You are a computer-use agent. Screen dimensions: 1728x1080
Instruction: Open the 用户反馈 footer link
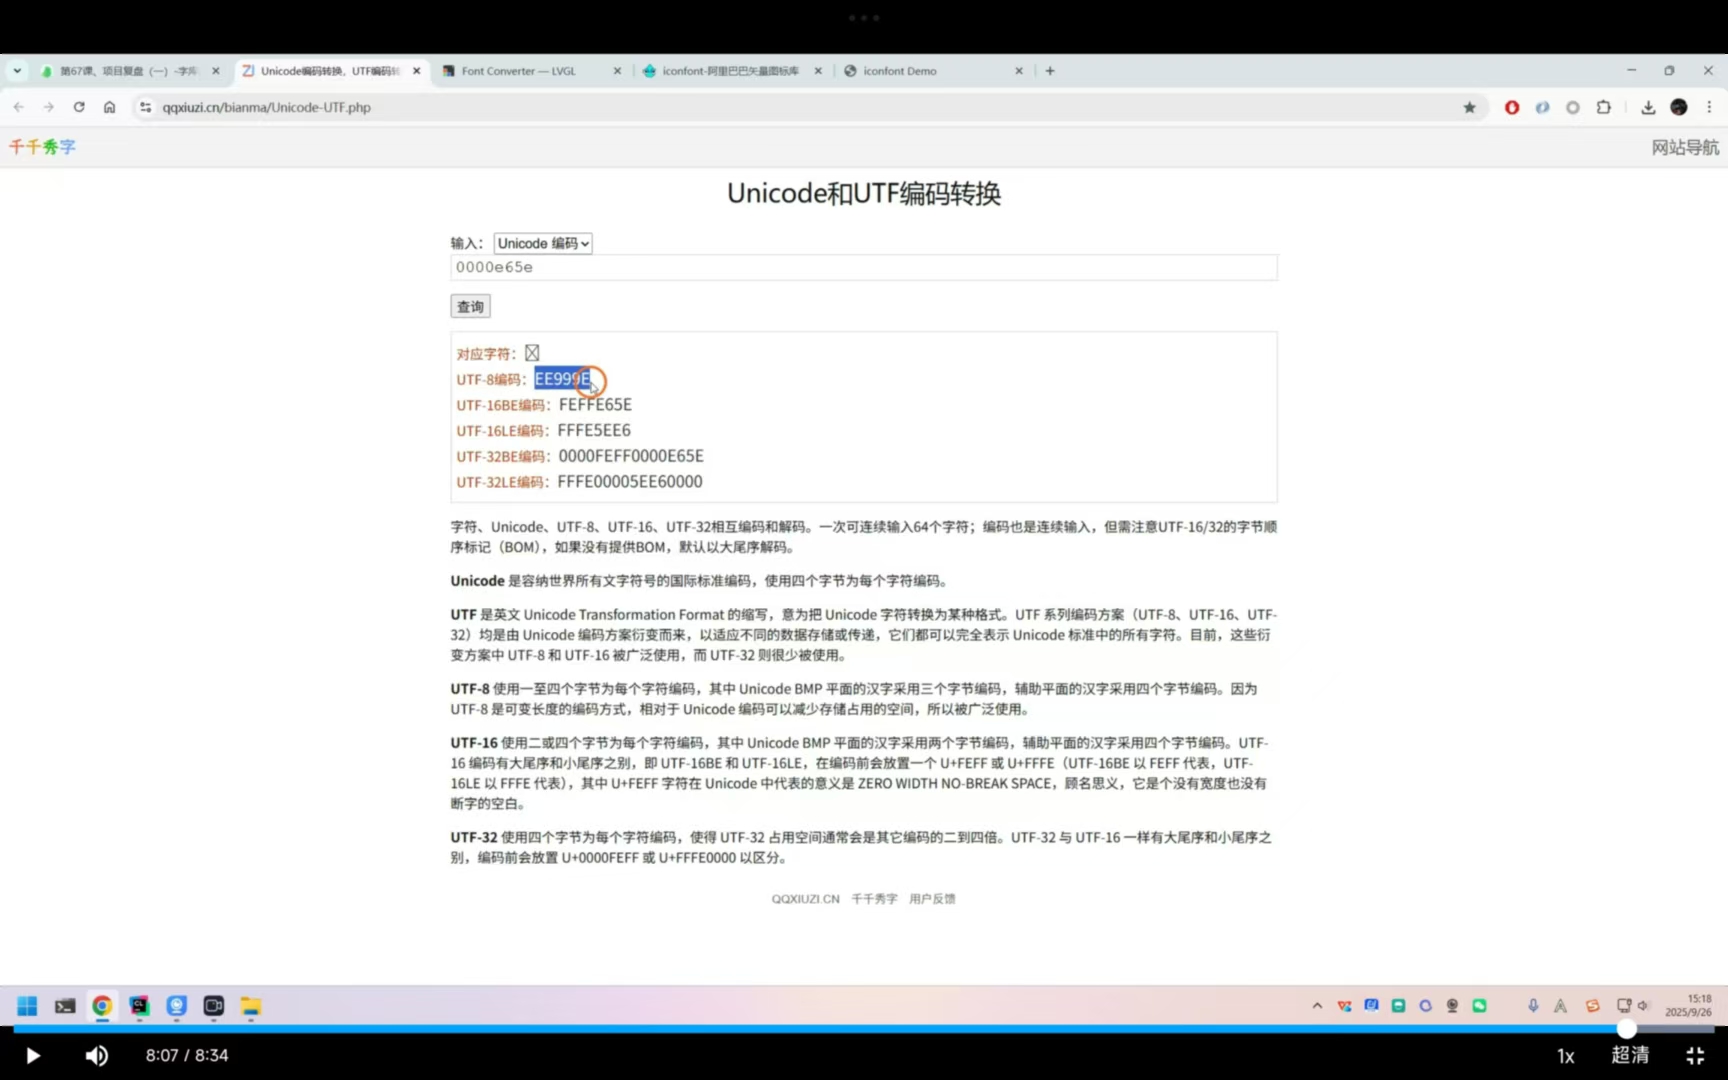(932, 899)
